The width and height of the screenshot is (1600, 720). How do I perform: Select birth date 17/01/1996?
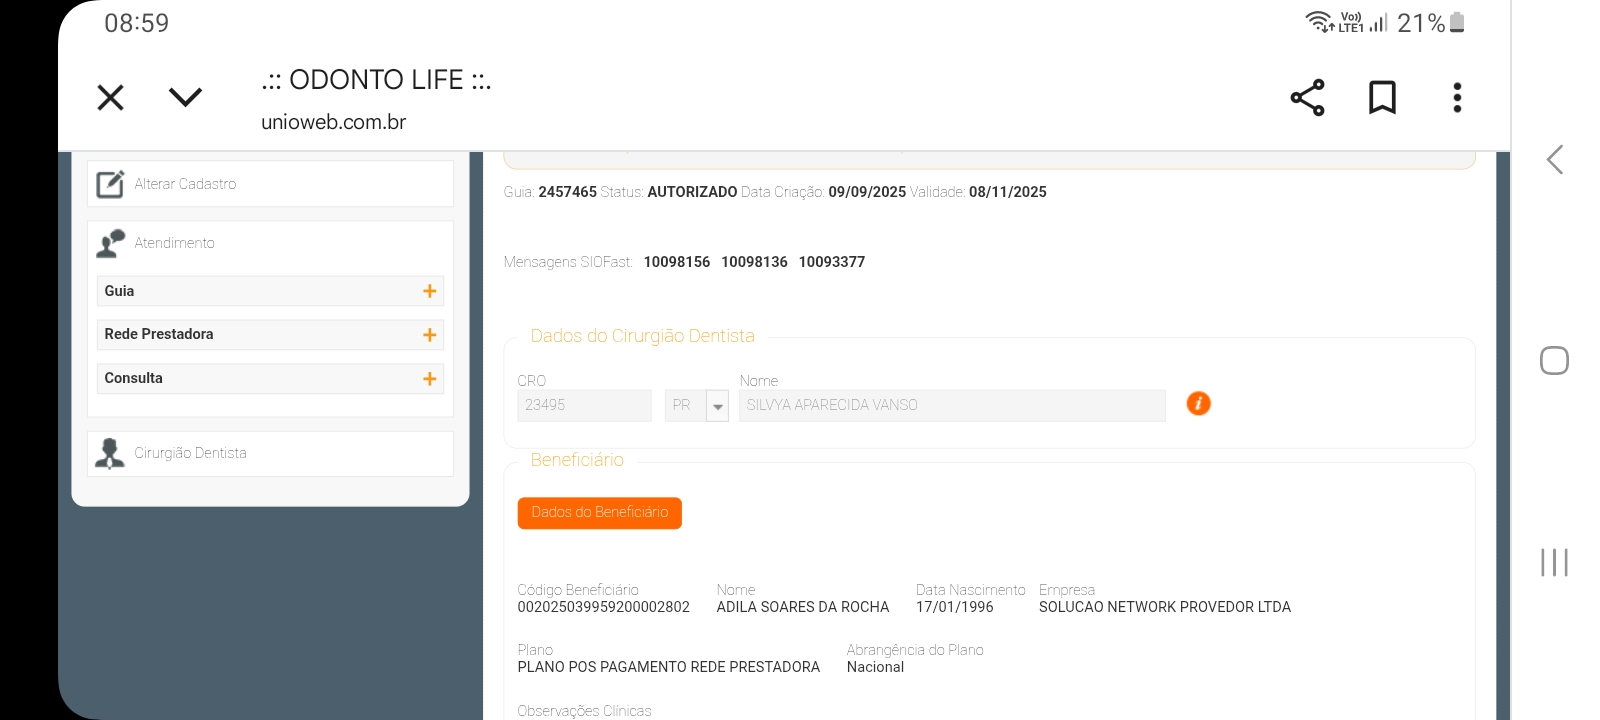click(955, 607)
